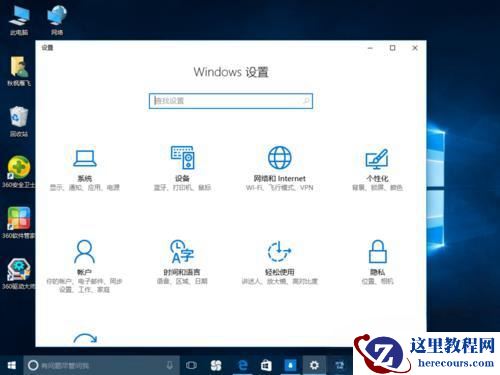Image resolution: width=500 pixels, height=375 pixels.
Task: Select the Settings gear on the taskbar
Action: [314, 365]
